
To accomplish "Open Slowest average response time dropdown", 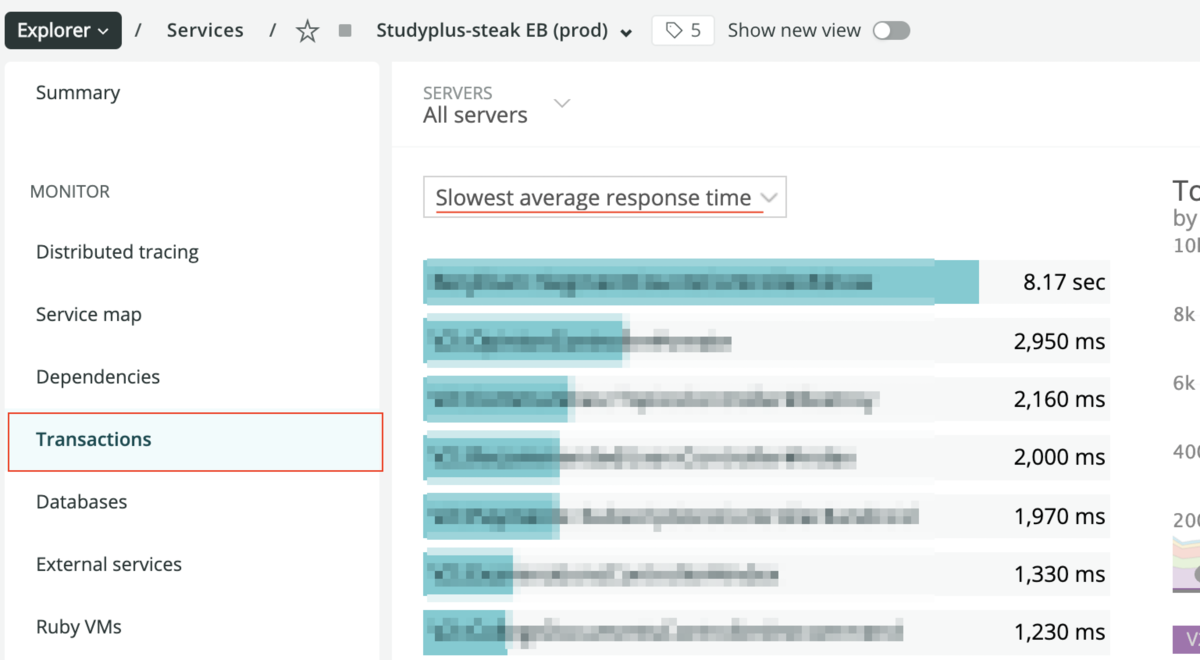I will (x=604, y=197).
